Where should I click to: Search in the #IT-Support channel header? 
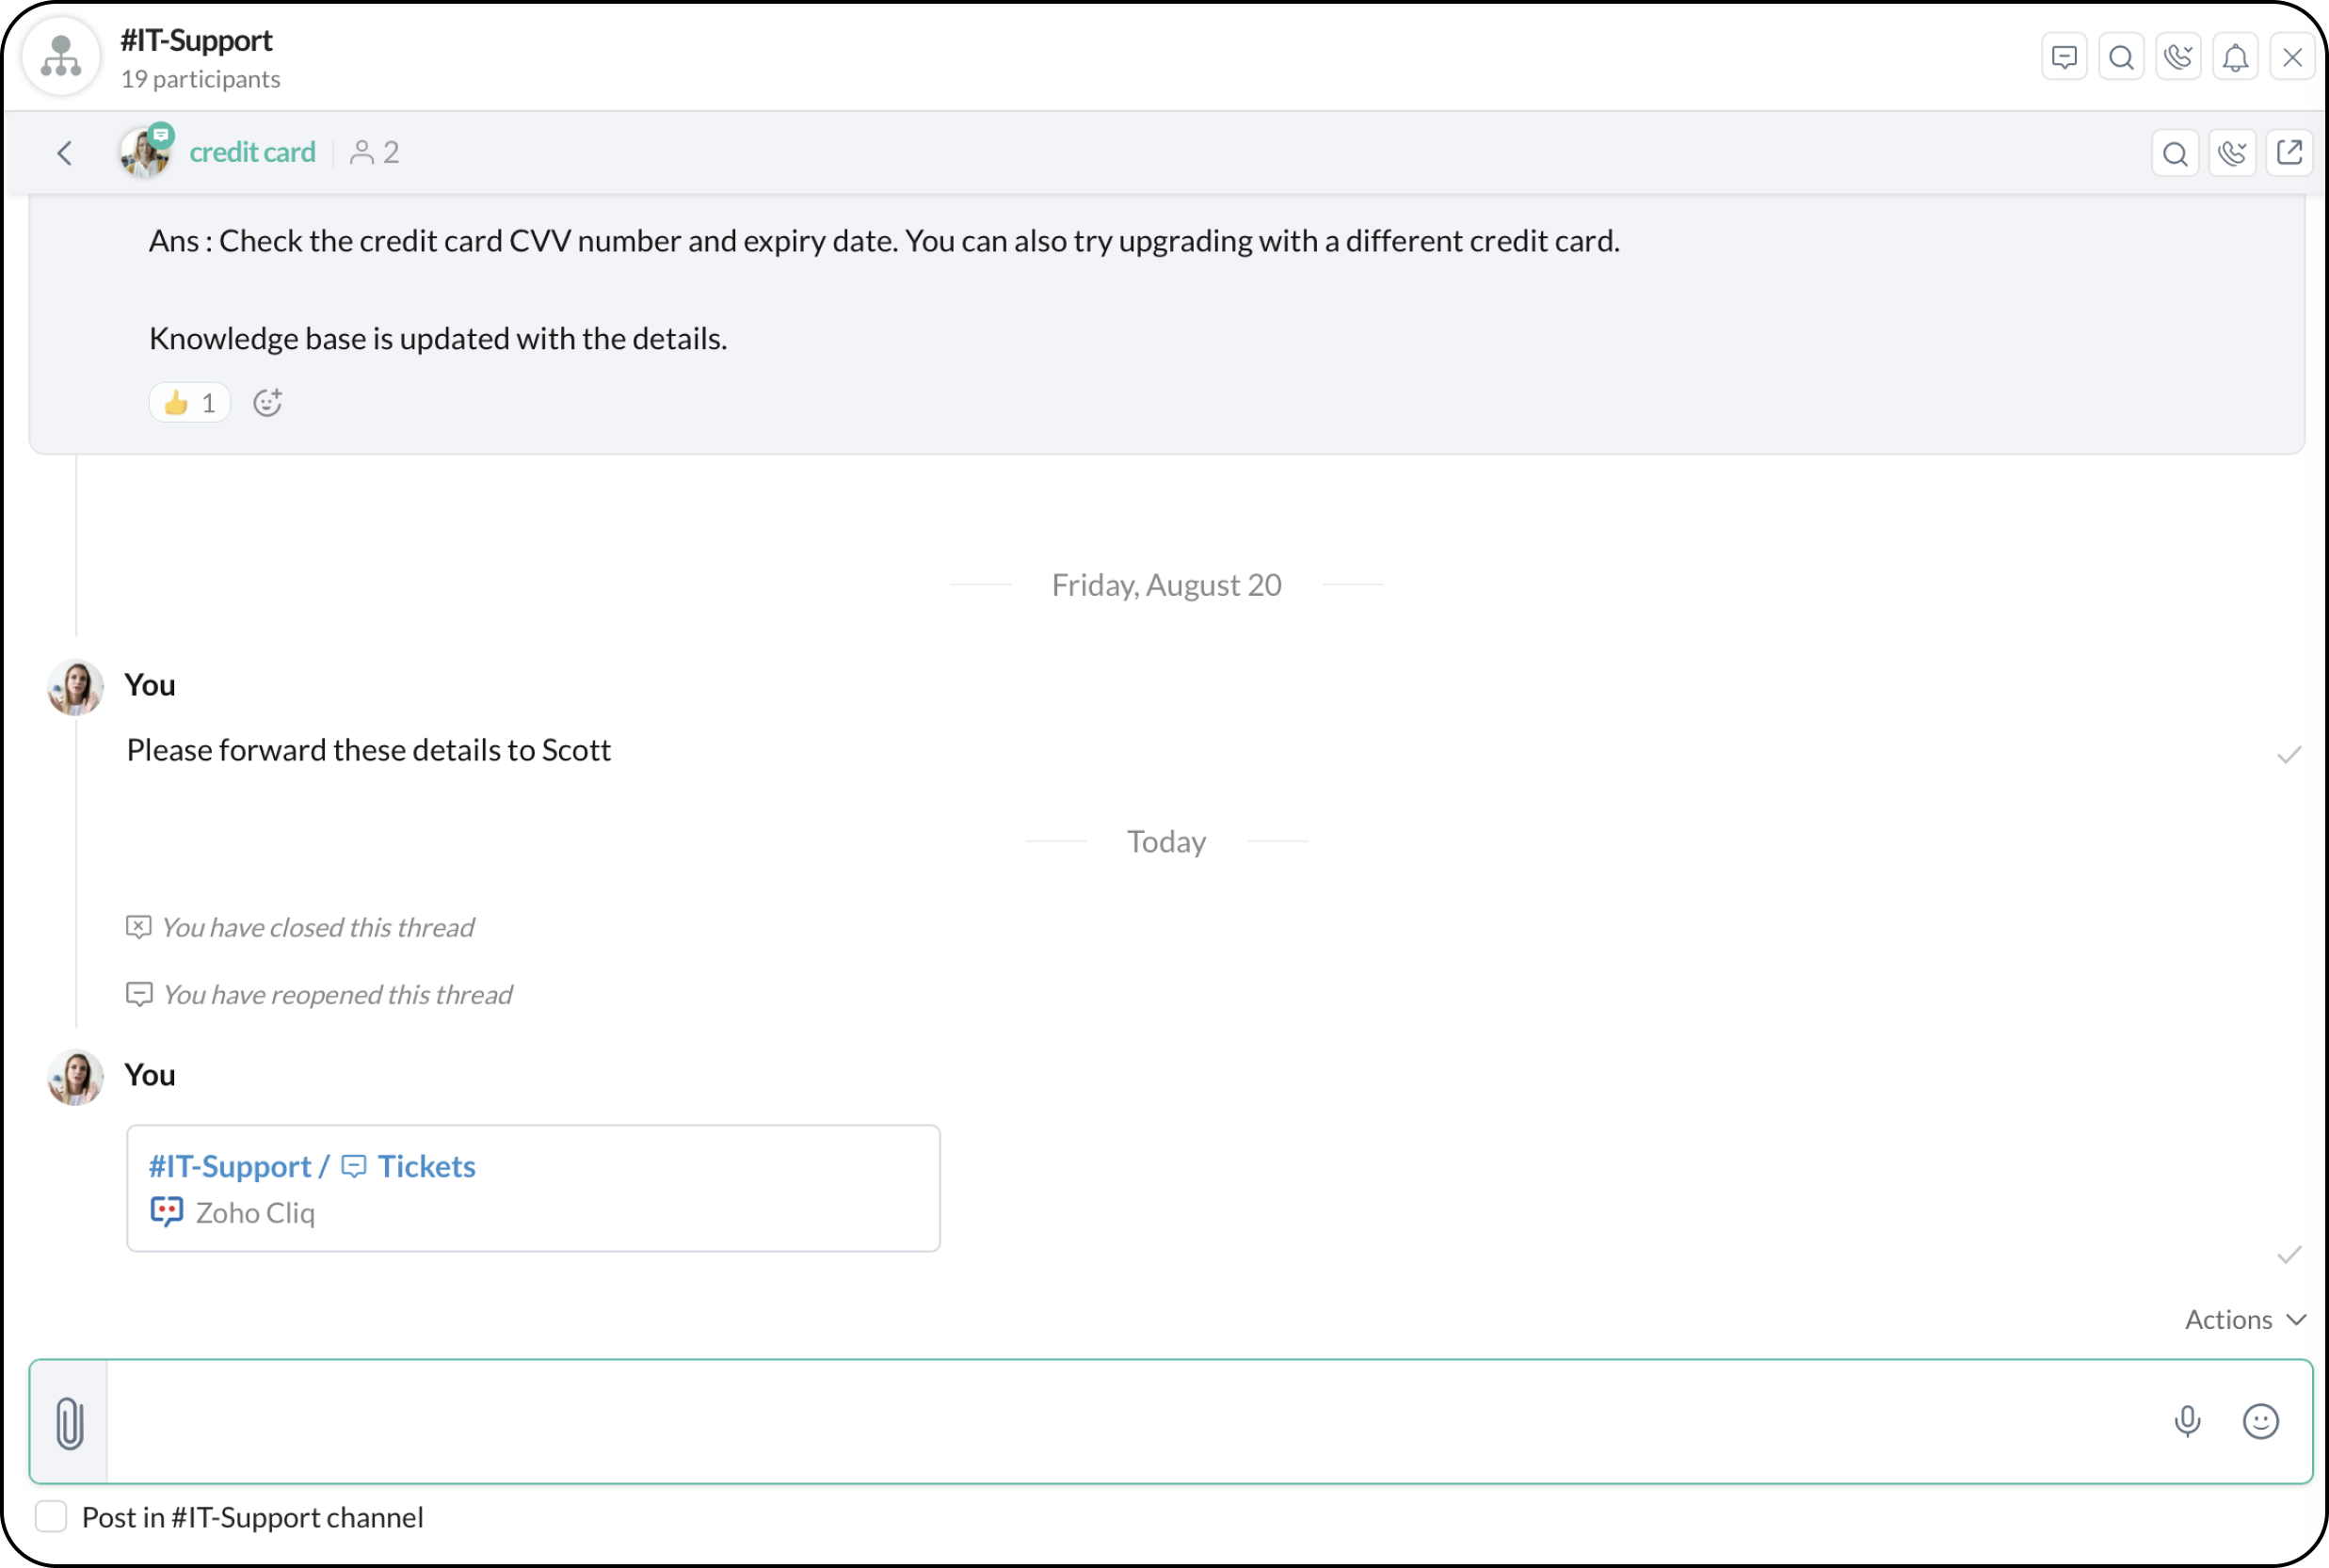[2121, 57]
